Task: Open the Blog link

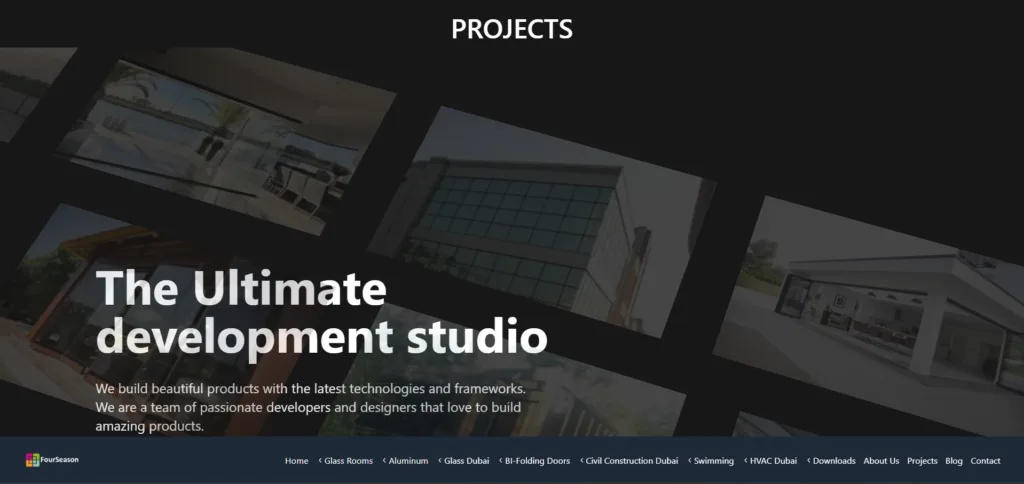Action: [x=953, y=460]
